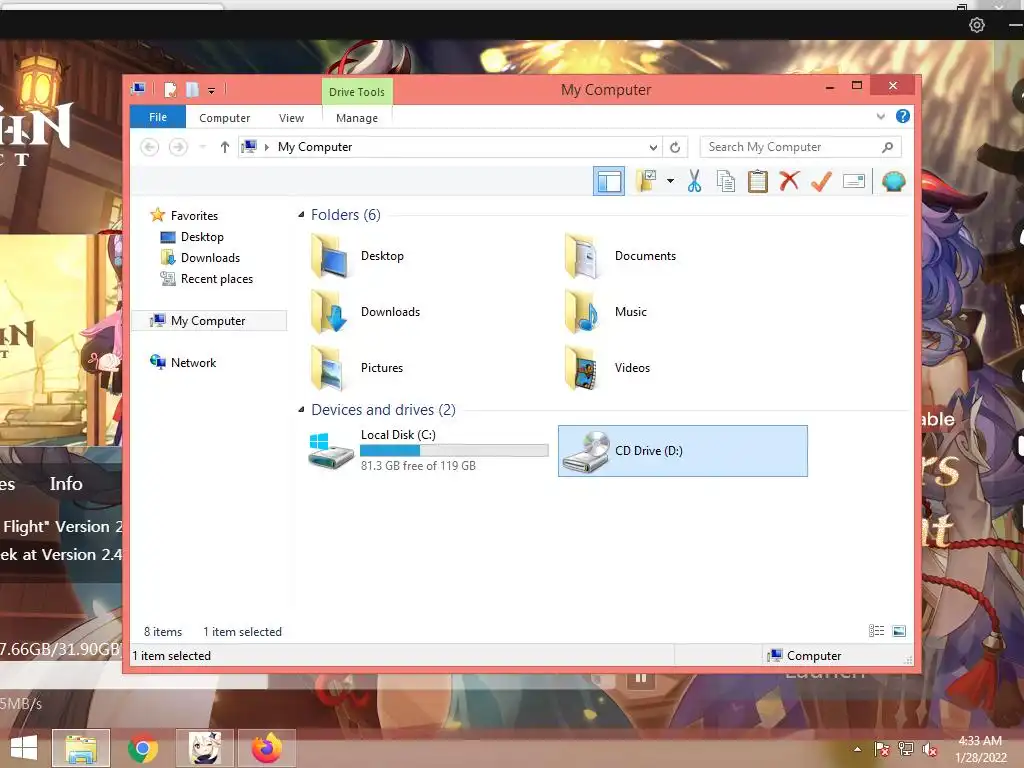Click the folder options checkmark icon
The image size is (1024, 768).
coord(647,181)
